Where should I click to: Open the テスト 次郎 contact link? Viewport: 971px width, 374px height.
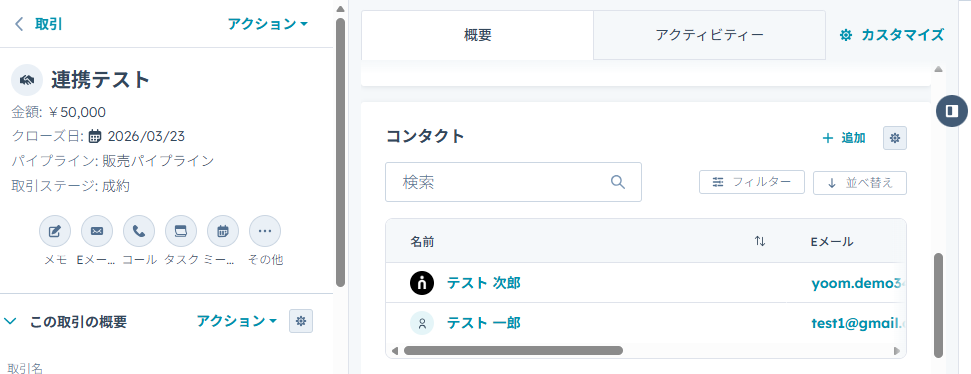pyautogui.click(x=484, y=283)
